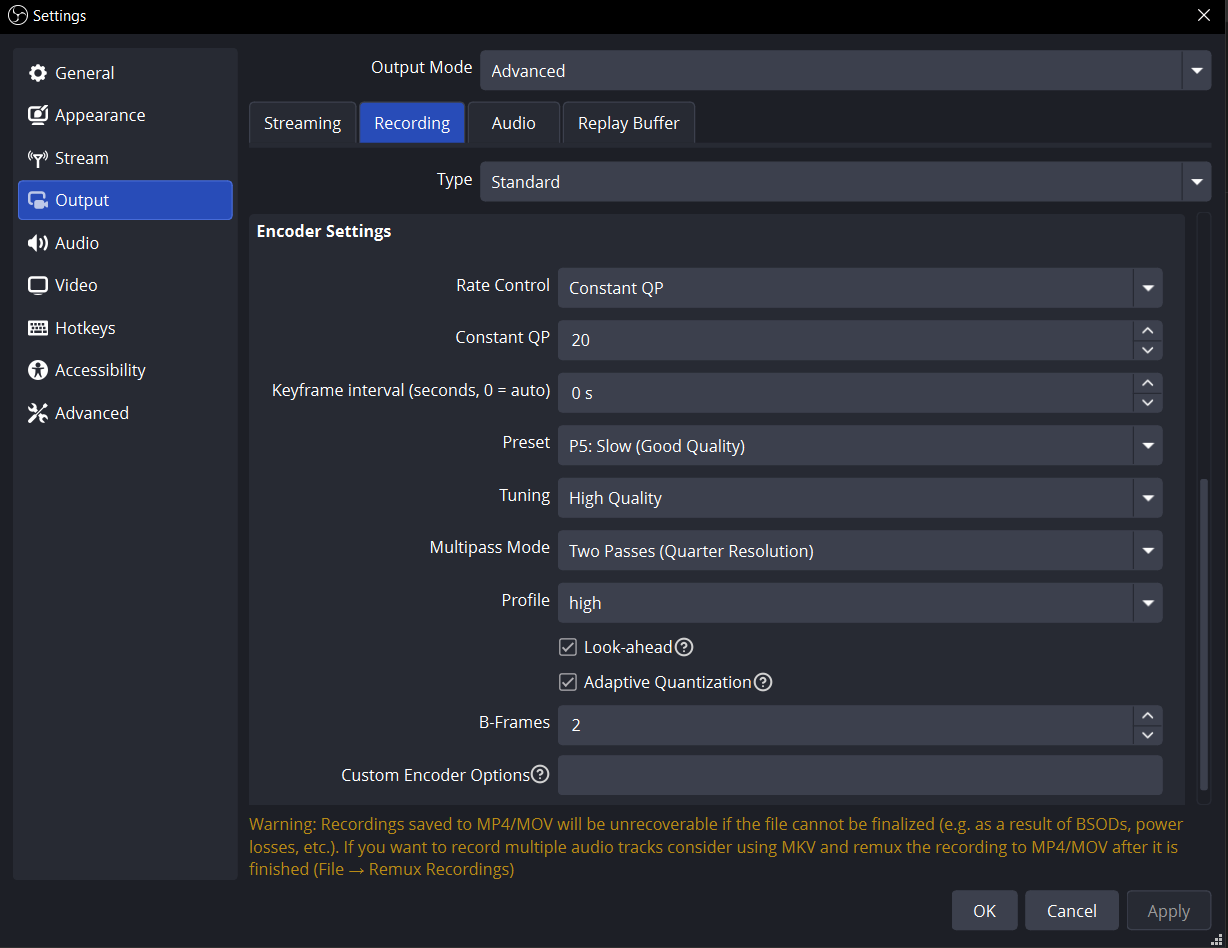Image resolution: width=1228 pixels, height=948 pixels.
Task: Increase the Constant QP value
Action: [x=1148, y=330]
